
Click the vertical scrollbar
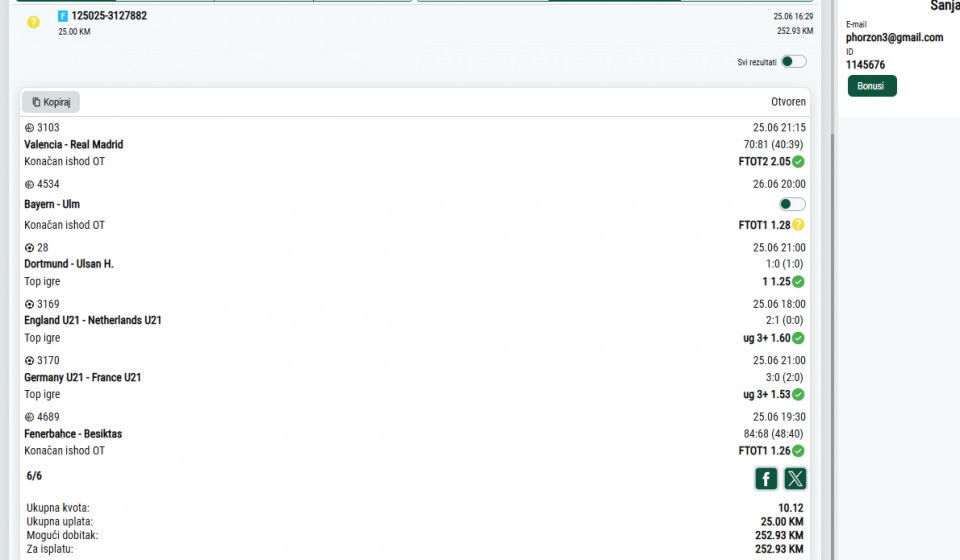point(832,346)
